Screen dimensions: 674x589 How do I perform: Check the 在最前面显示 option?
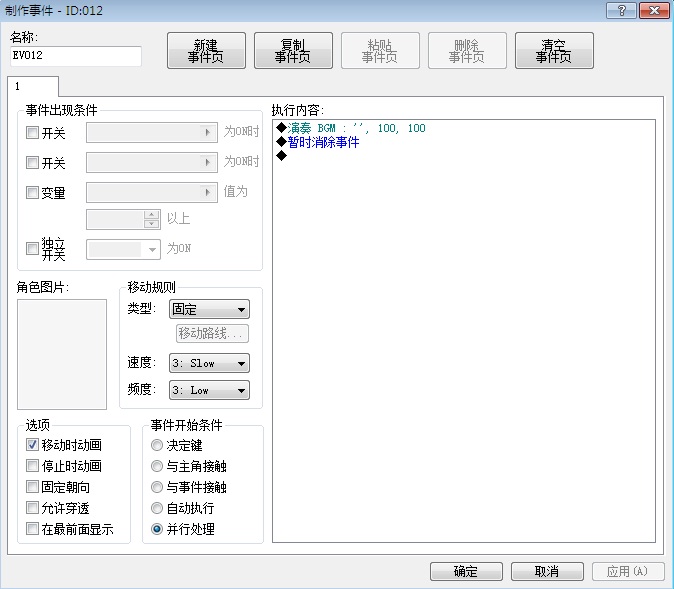[32, 528]
